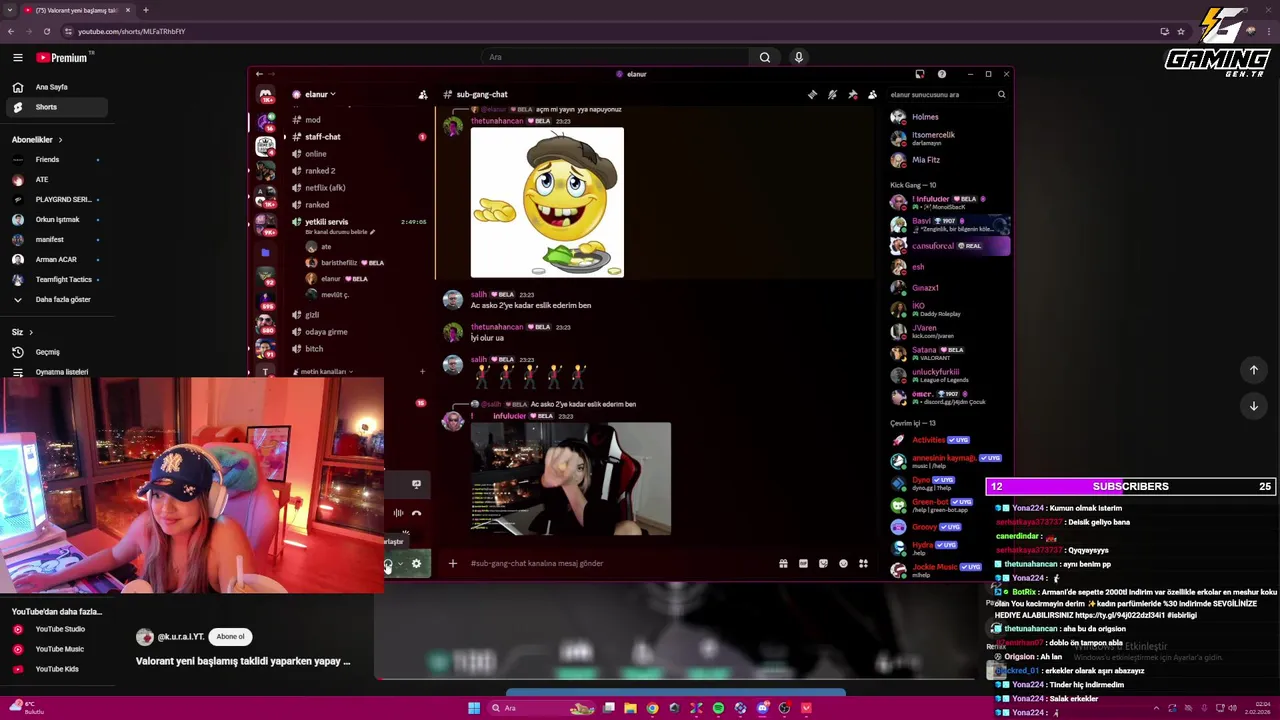The width and height of the screenshot is (1280, 720).
Task: Open the gift icon in message box
Action: coord(783,563)
